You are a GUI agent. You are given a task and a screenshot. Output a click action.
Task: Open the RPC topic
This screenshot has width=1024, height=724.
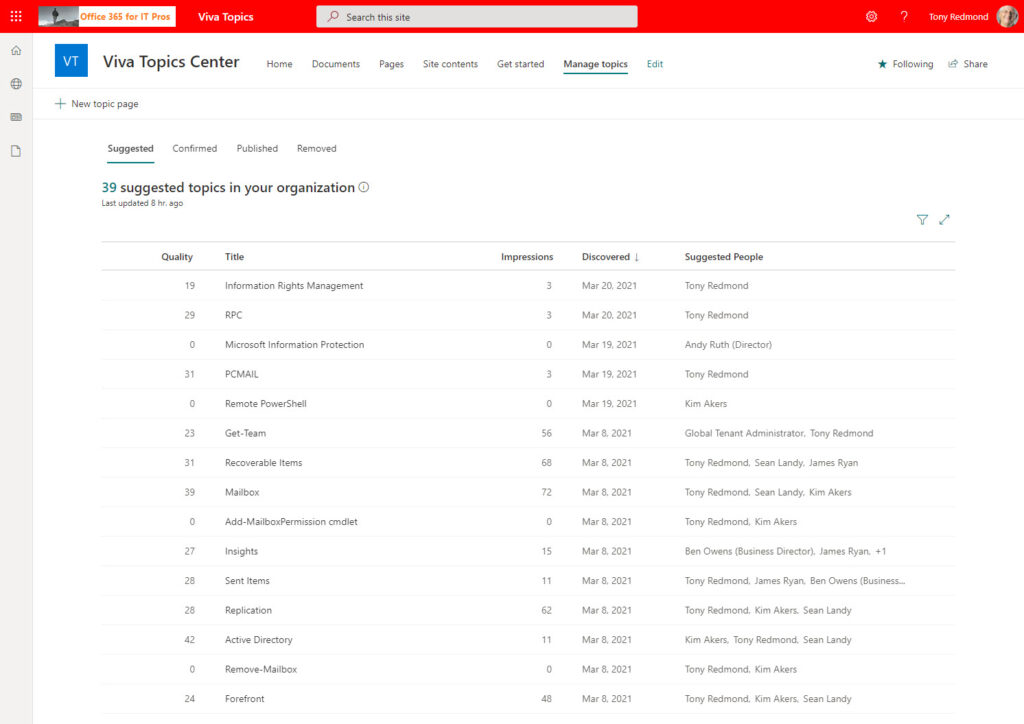pyautogui.click(x=234, y=315)
